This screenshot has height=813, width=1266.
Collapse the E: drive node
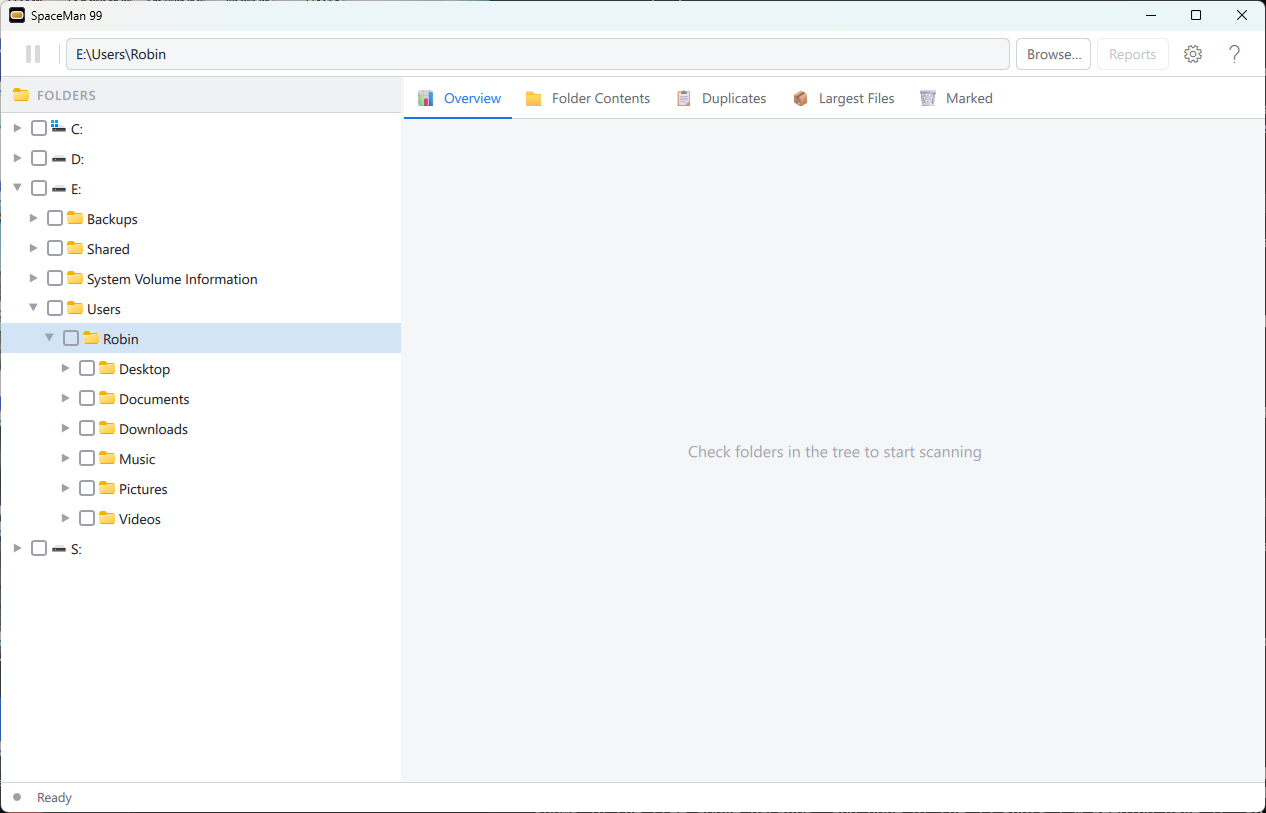pos(17,188)
